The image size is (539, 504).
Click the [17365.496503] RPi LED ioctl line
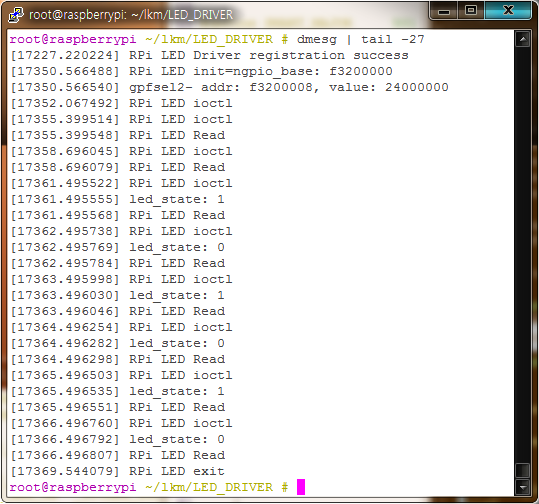tap(121, 375)
